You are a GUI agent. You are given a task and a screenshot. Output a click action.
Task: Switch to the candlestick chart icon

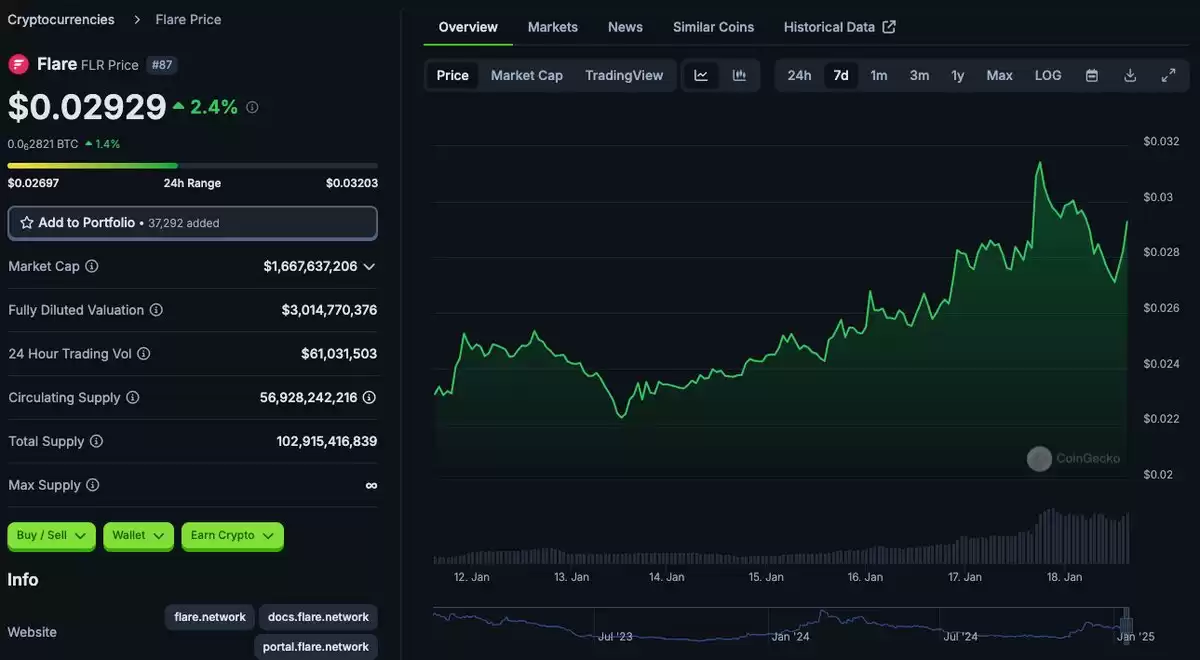739,75
